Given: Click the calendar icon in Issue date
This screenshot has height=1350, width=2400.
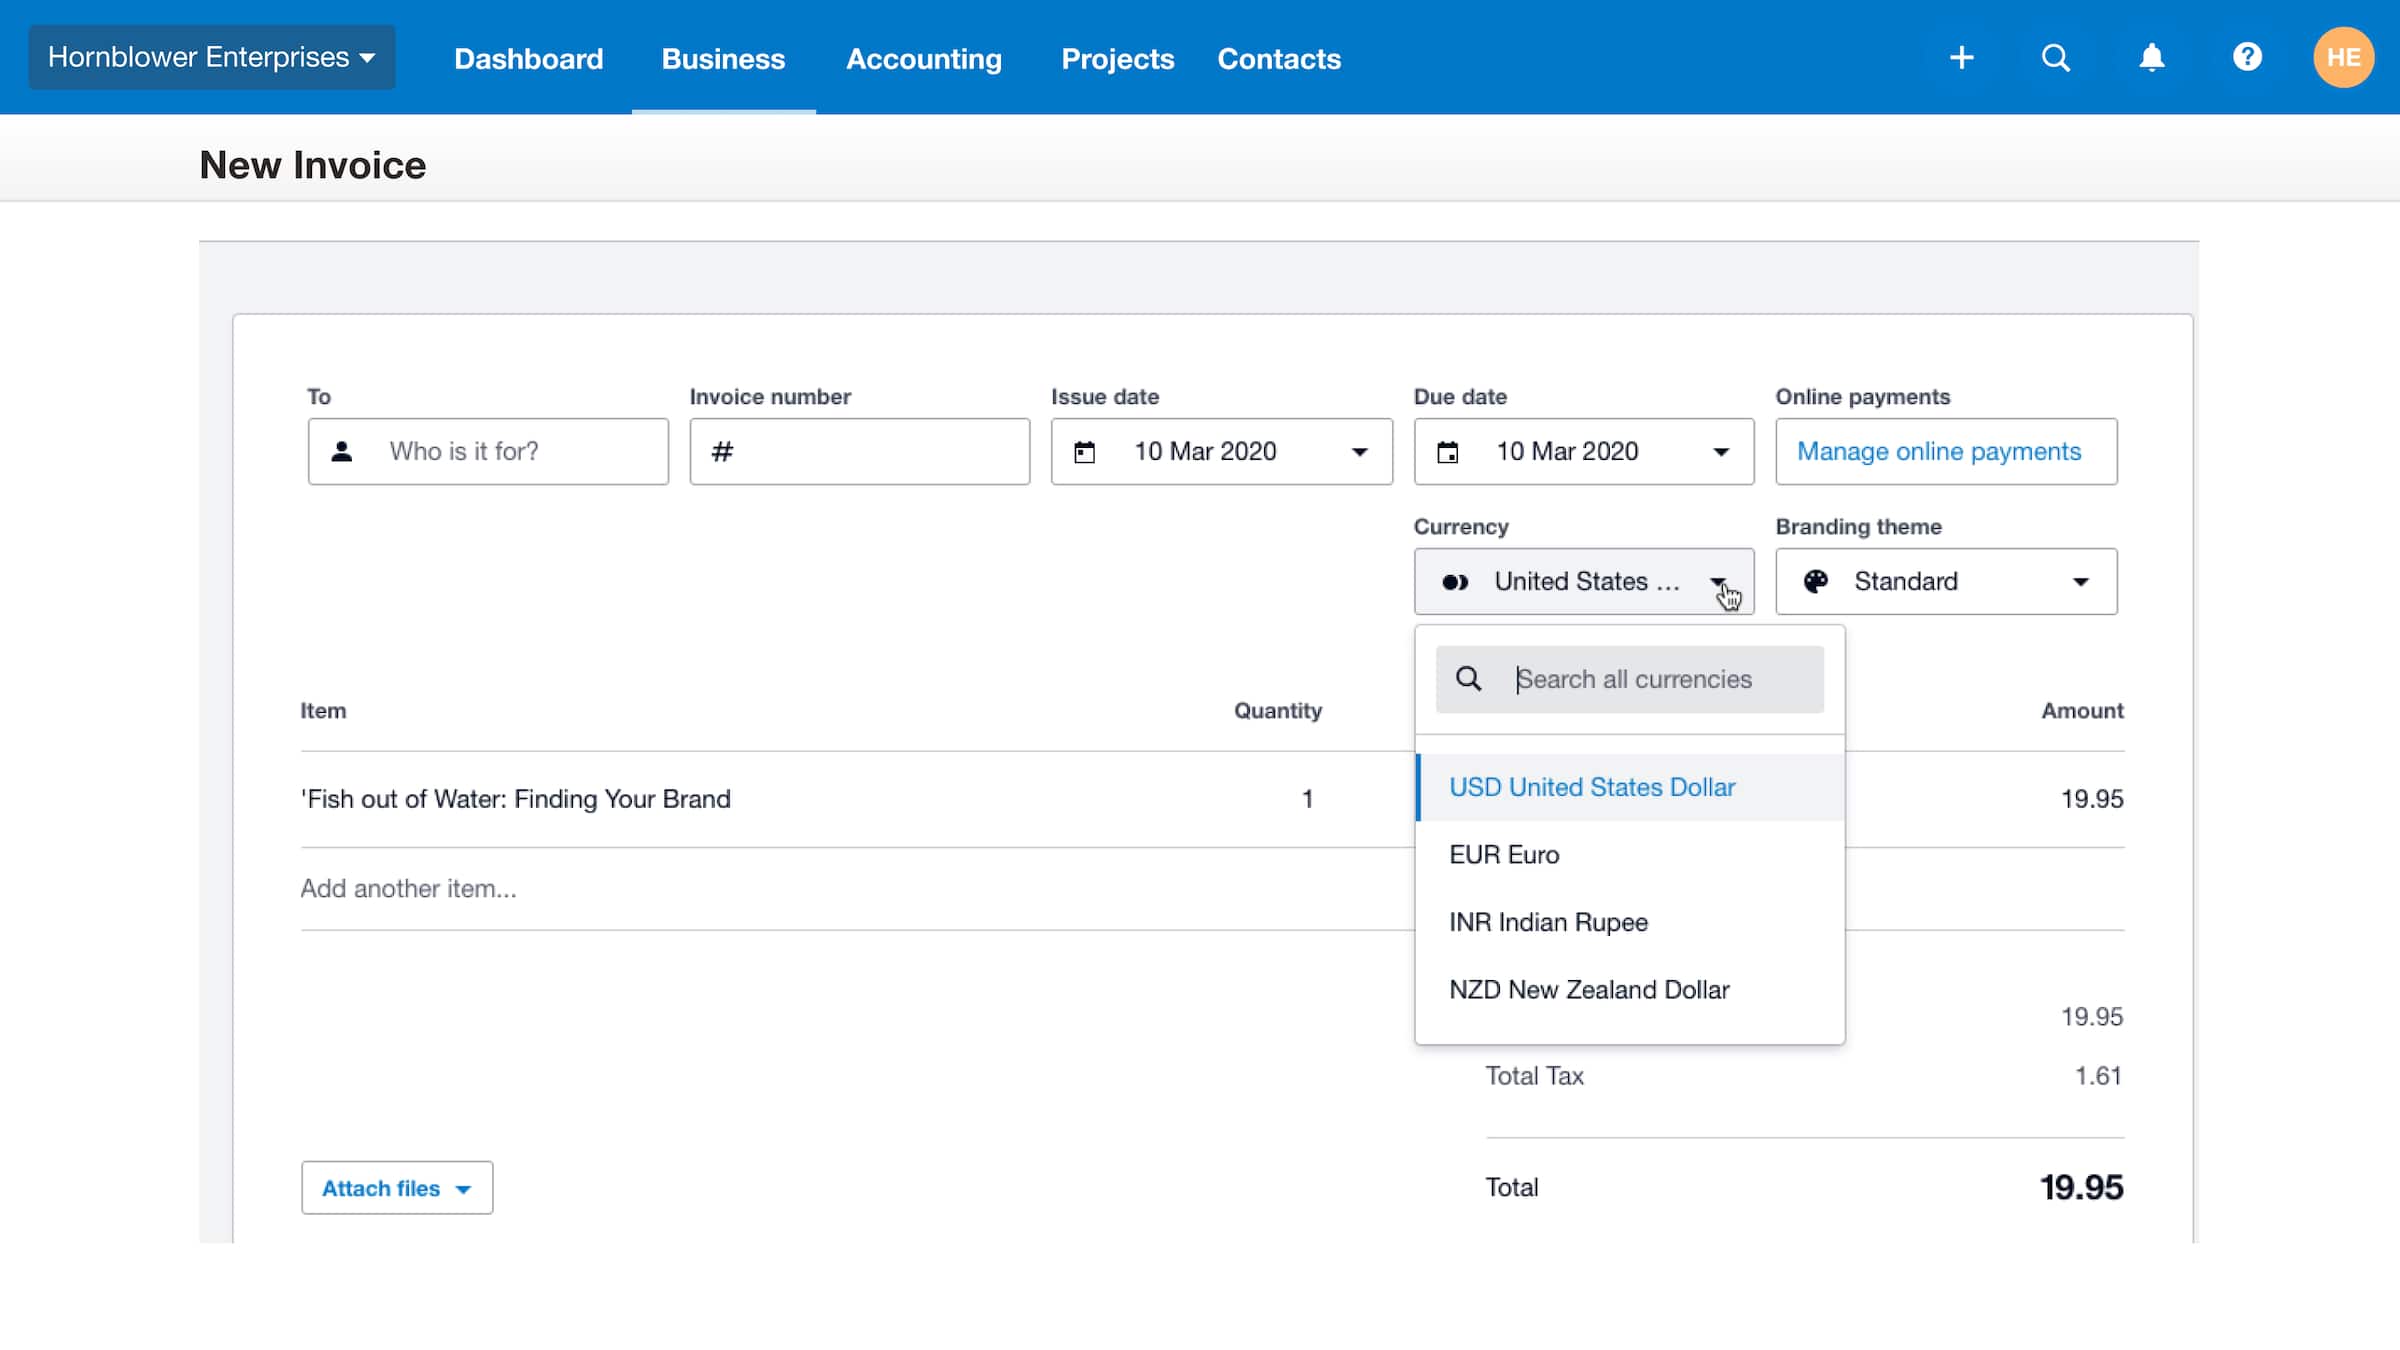Looking at the screenshot, I should pos(1084,452).
